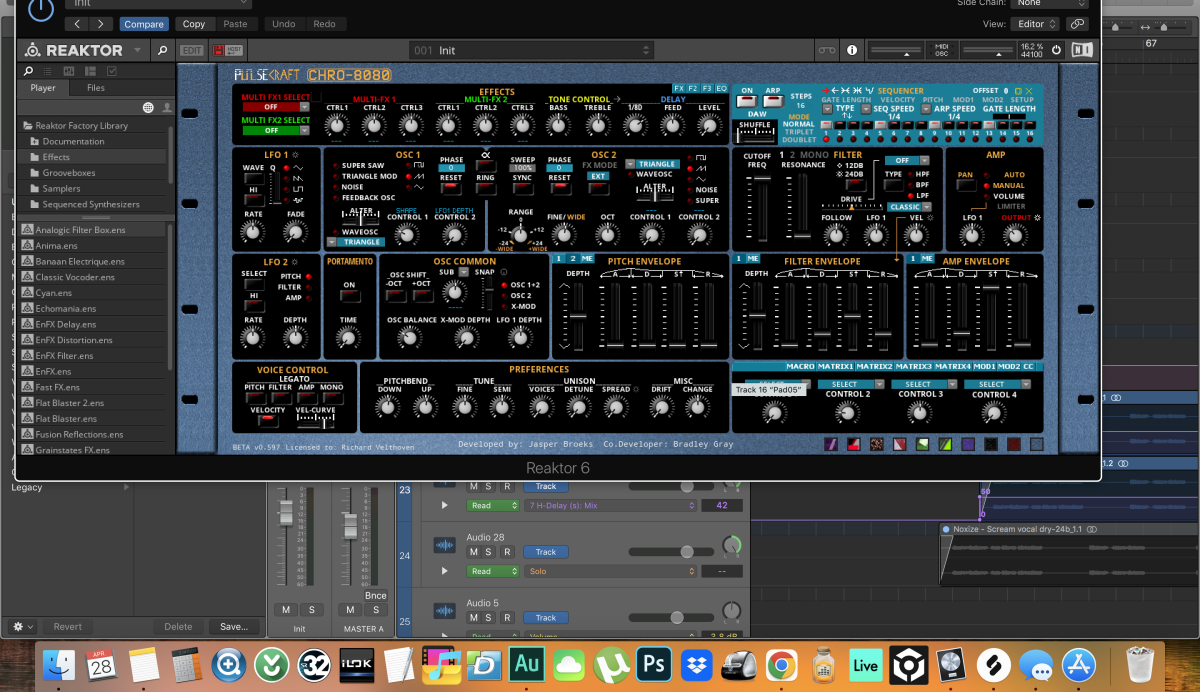Click the next preset arrow button
Screen dimensions: 1200x692
click(x=102, y=24)
